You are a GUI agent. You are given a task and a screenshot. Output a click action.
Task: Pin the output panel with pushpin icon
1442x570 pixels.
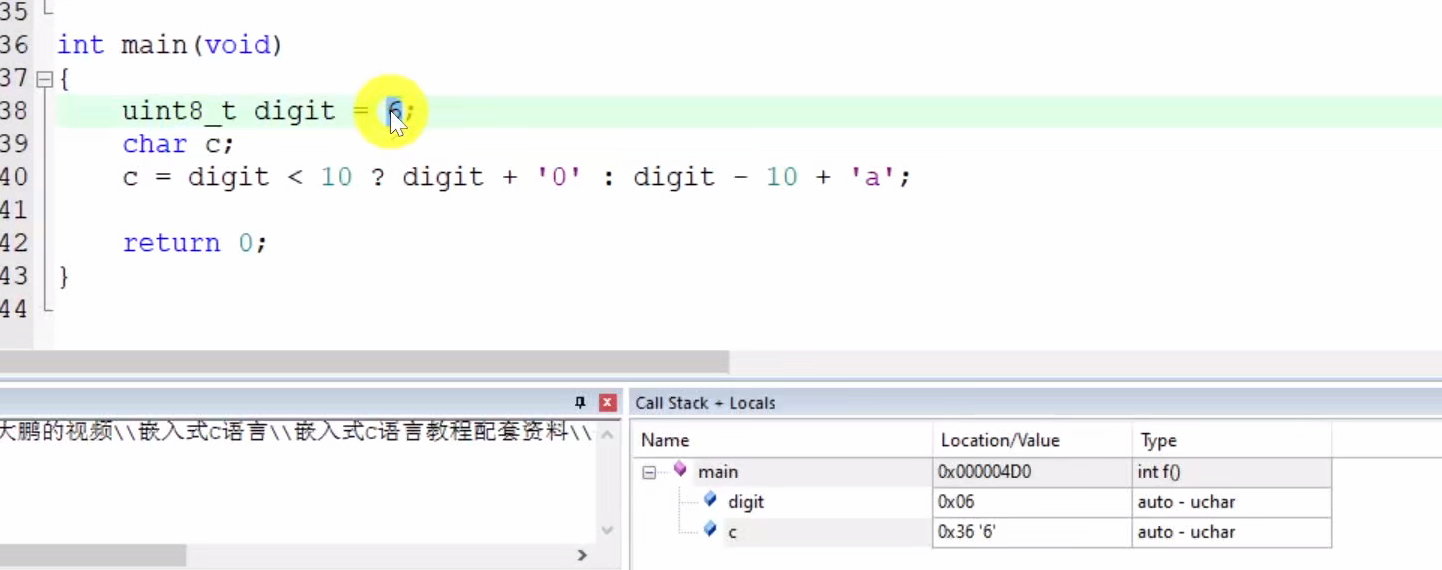coord(580,403)
